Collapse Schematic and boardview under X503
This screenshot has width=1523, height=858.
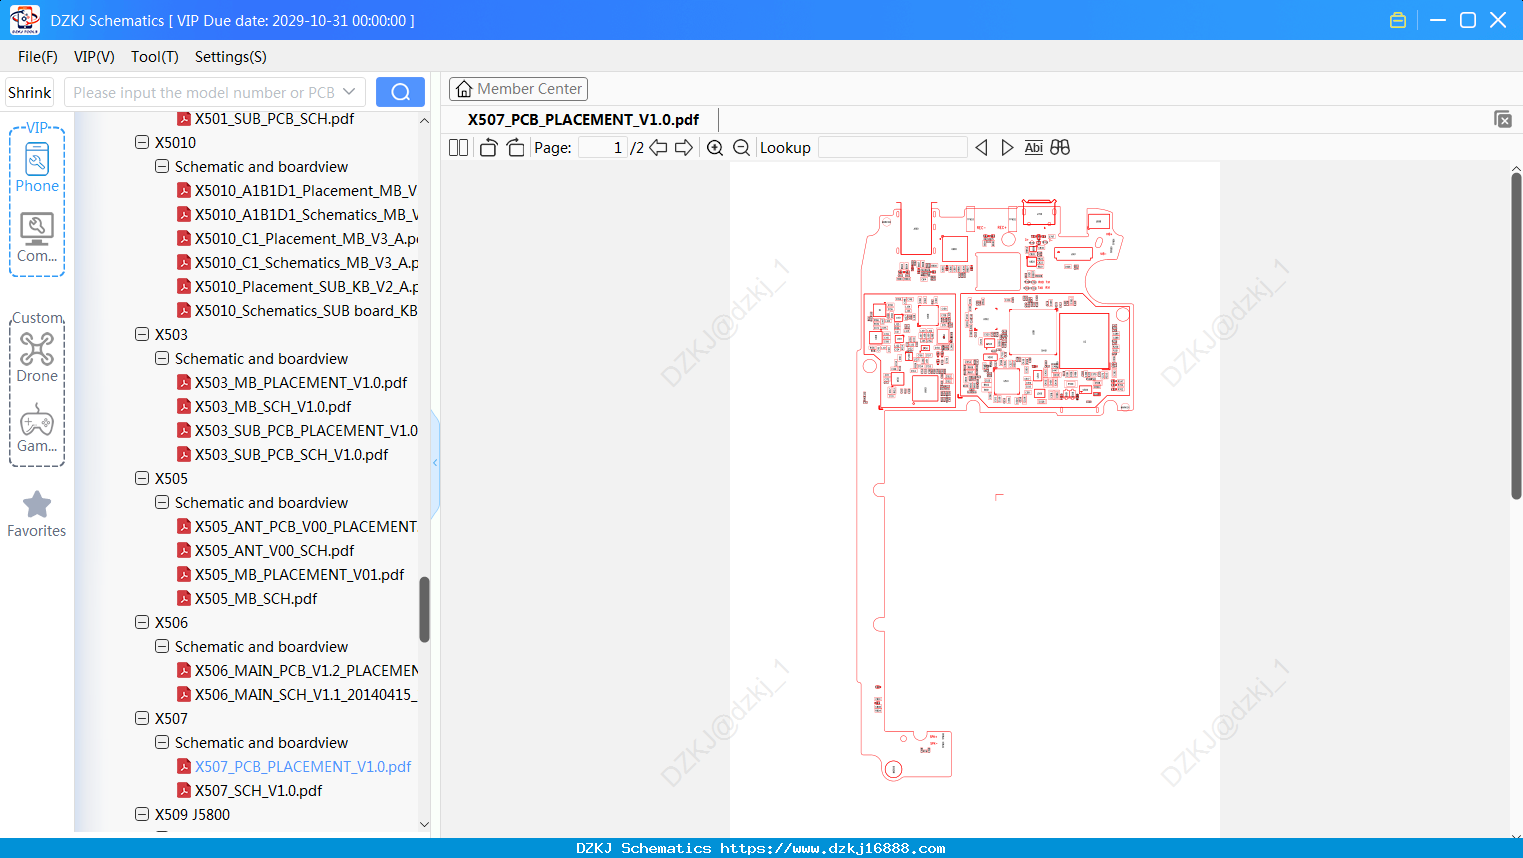pos(162,358)
